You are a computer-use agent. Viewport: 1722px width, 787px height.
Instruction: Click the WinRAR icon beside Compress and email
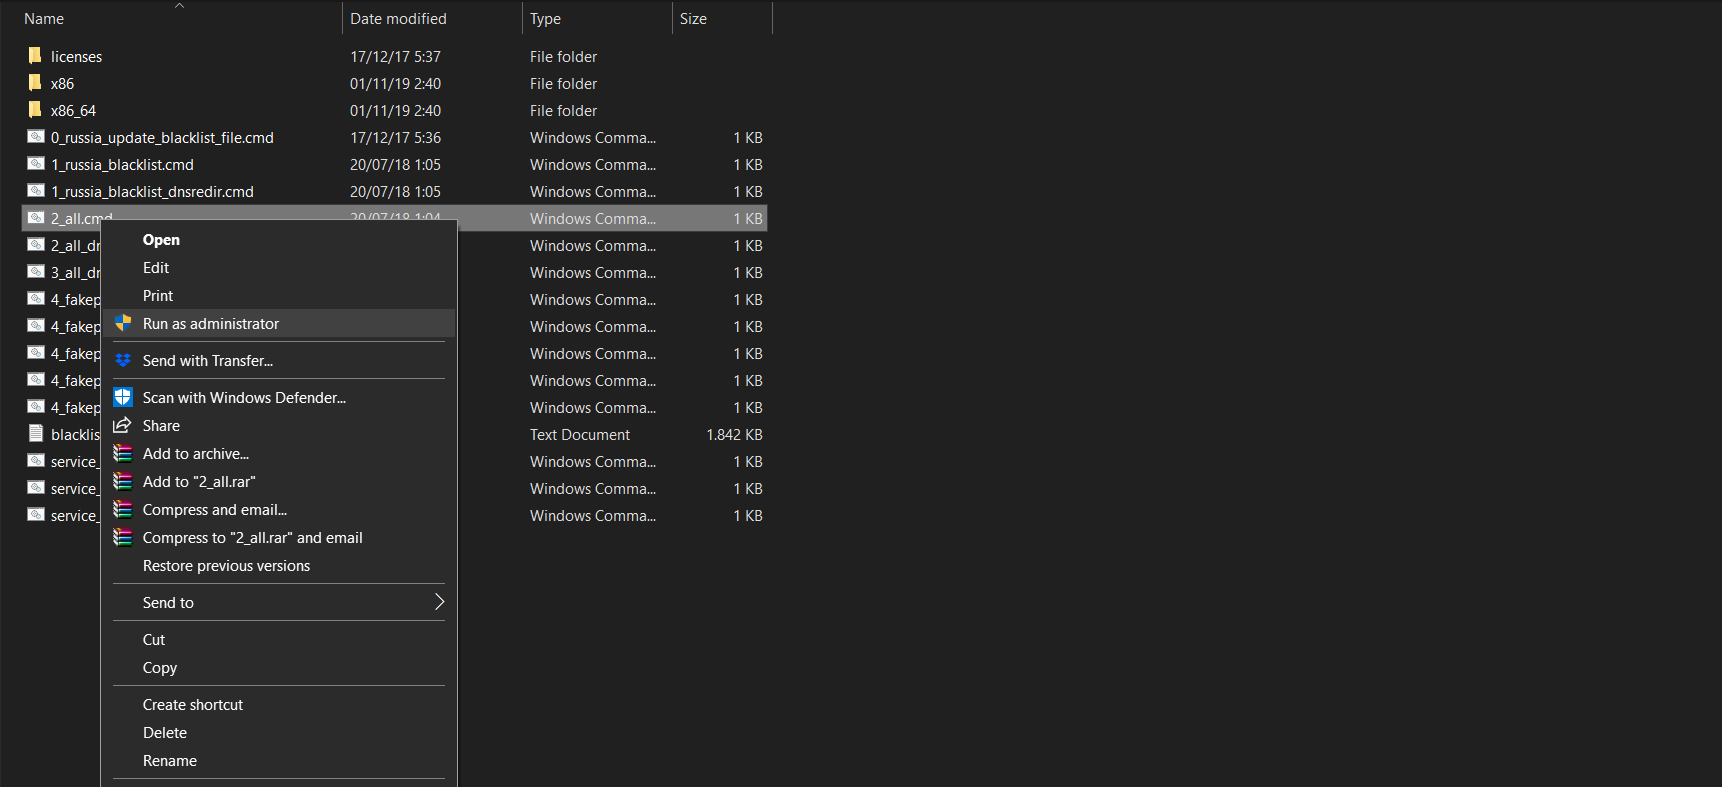click(123, 509)
